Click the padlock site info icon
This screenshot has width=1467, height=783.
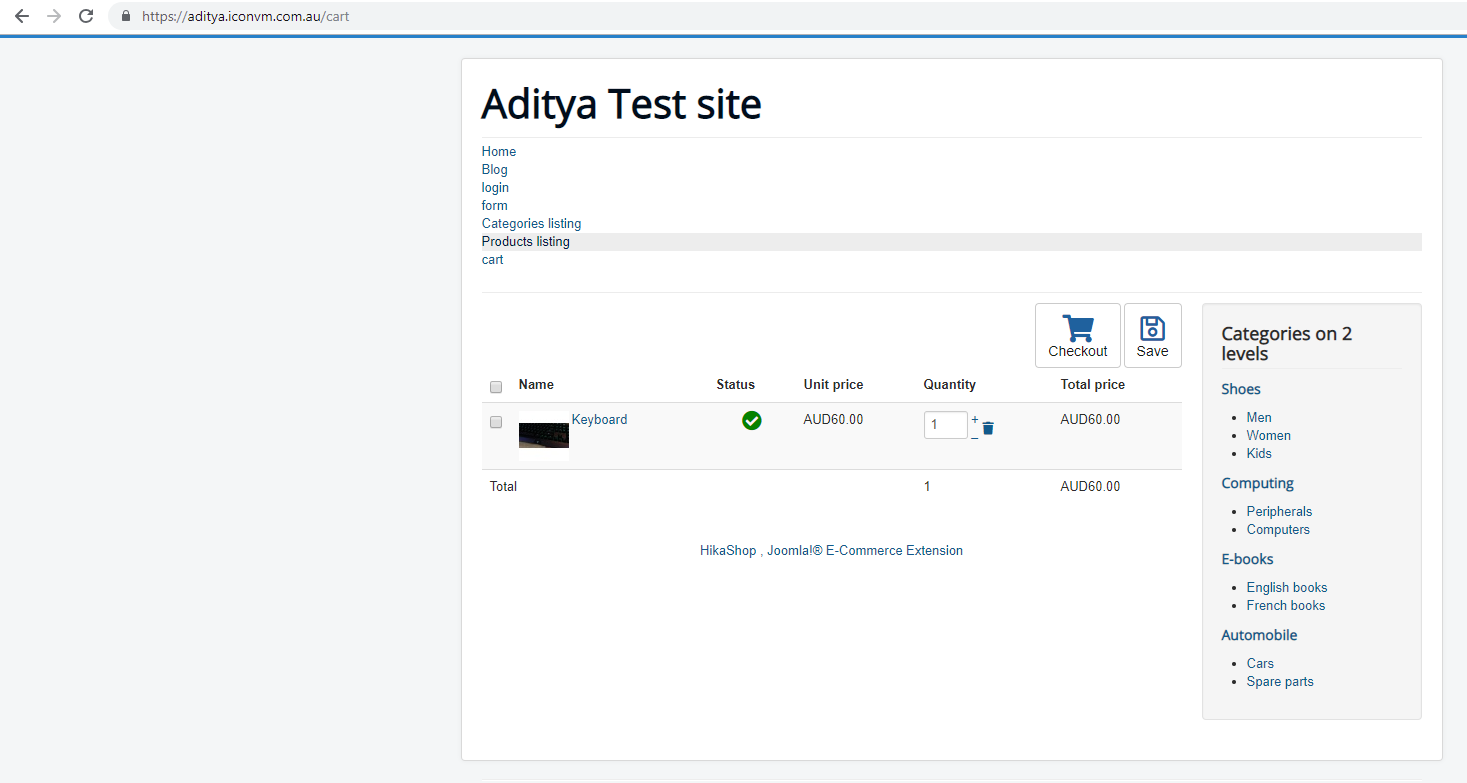click(125, 16)
